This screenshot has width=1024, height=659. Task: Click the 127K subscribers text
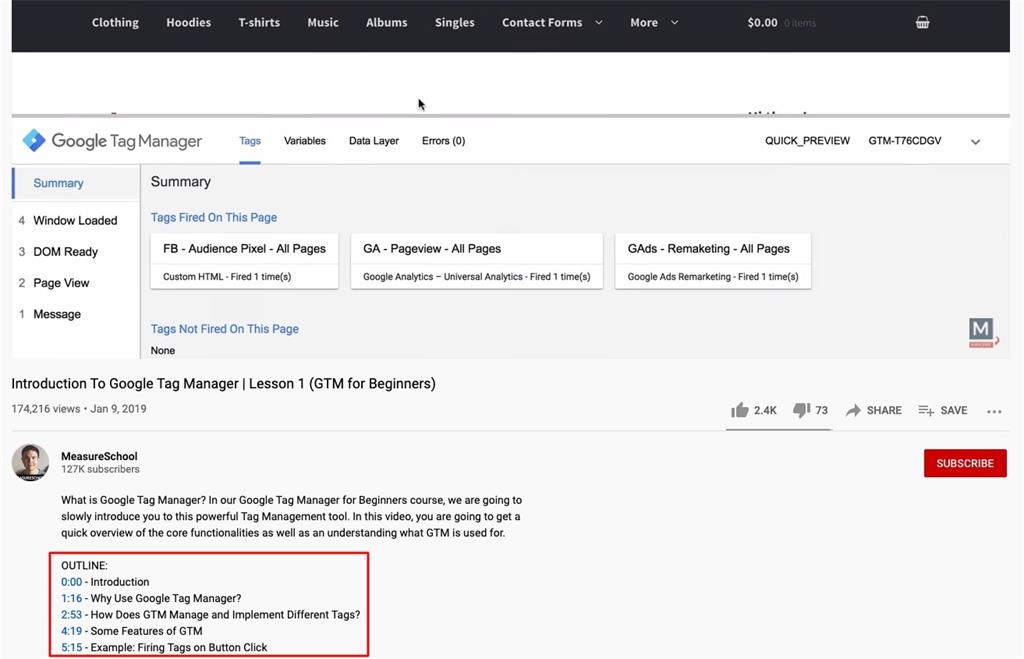point(101,469)
